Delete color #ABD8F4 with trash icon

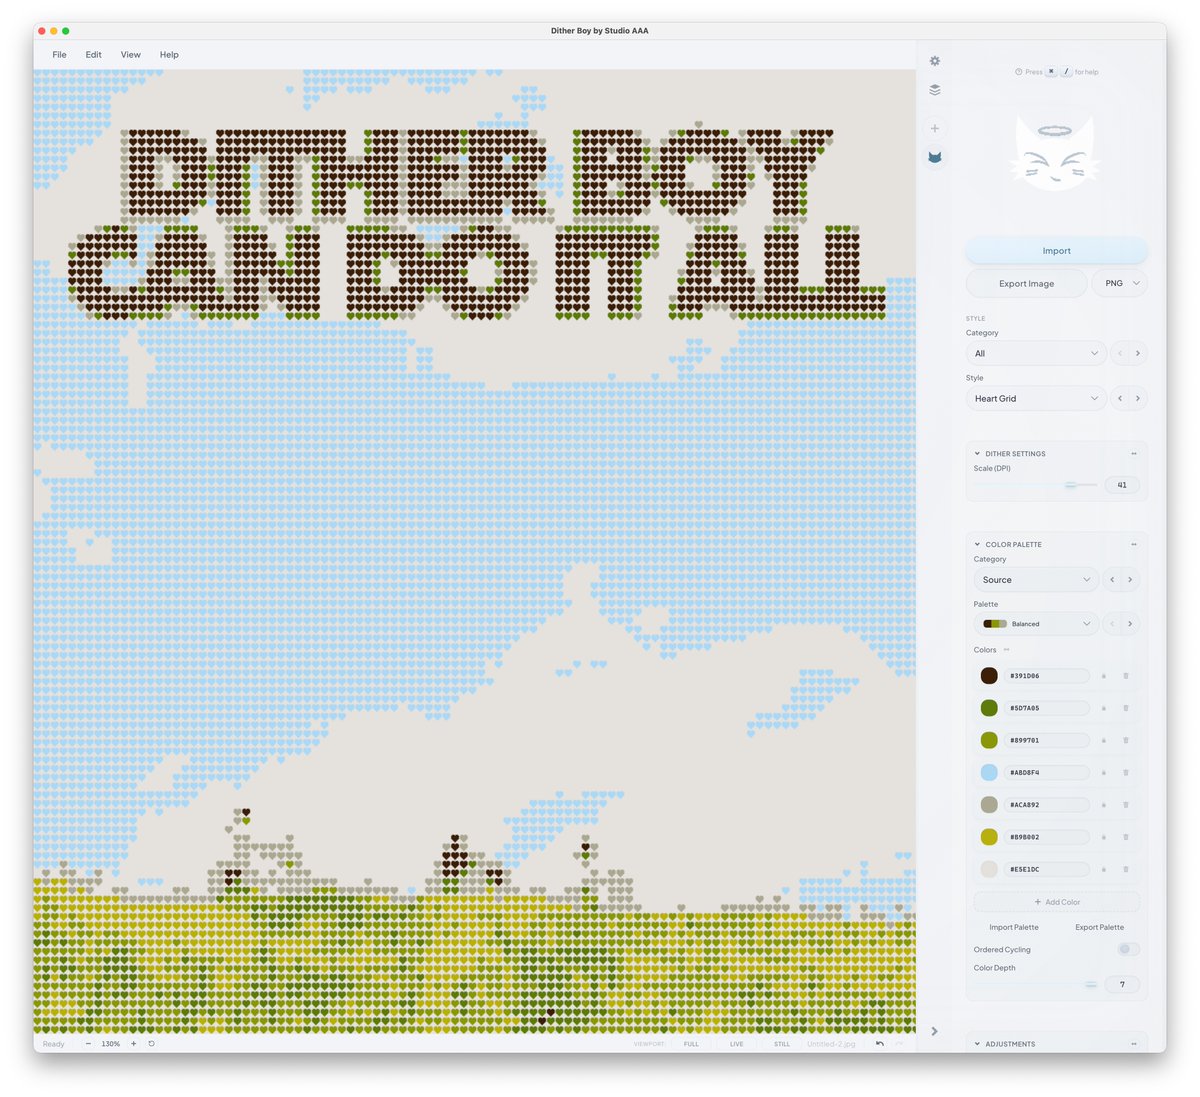coord(1126,773)
